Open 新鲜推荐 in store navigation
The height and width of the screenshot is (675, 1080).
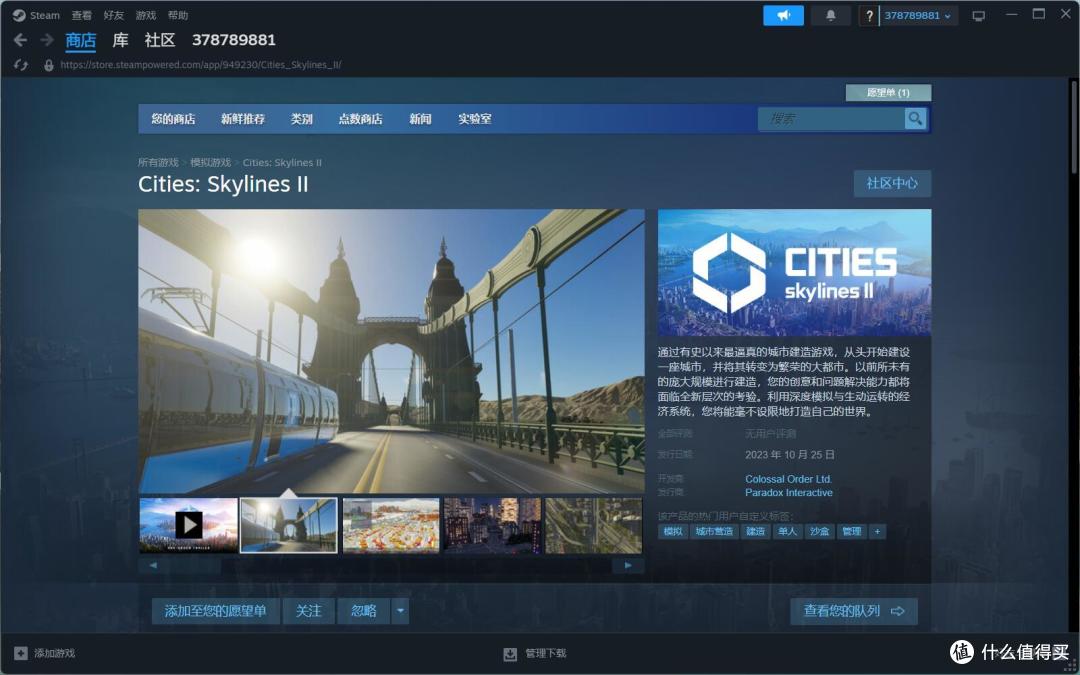pos(242,118)
